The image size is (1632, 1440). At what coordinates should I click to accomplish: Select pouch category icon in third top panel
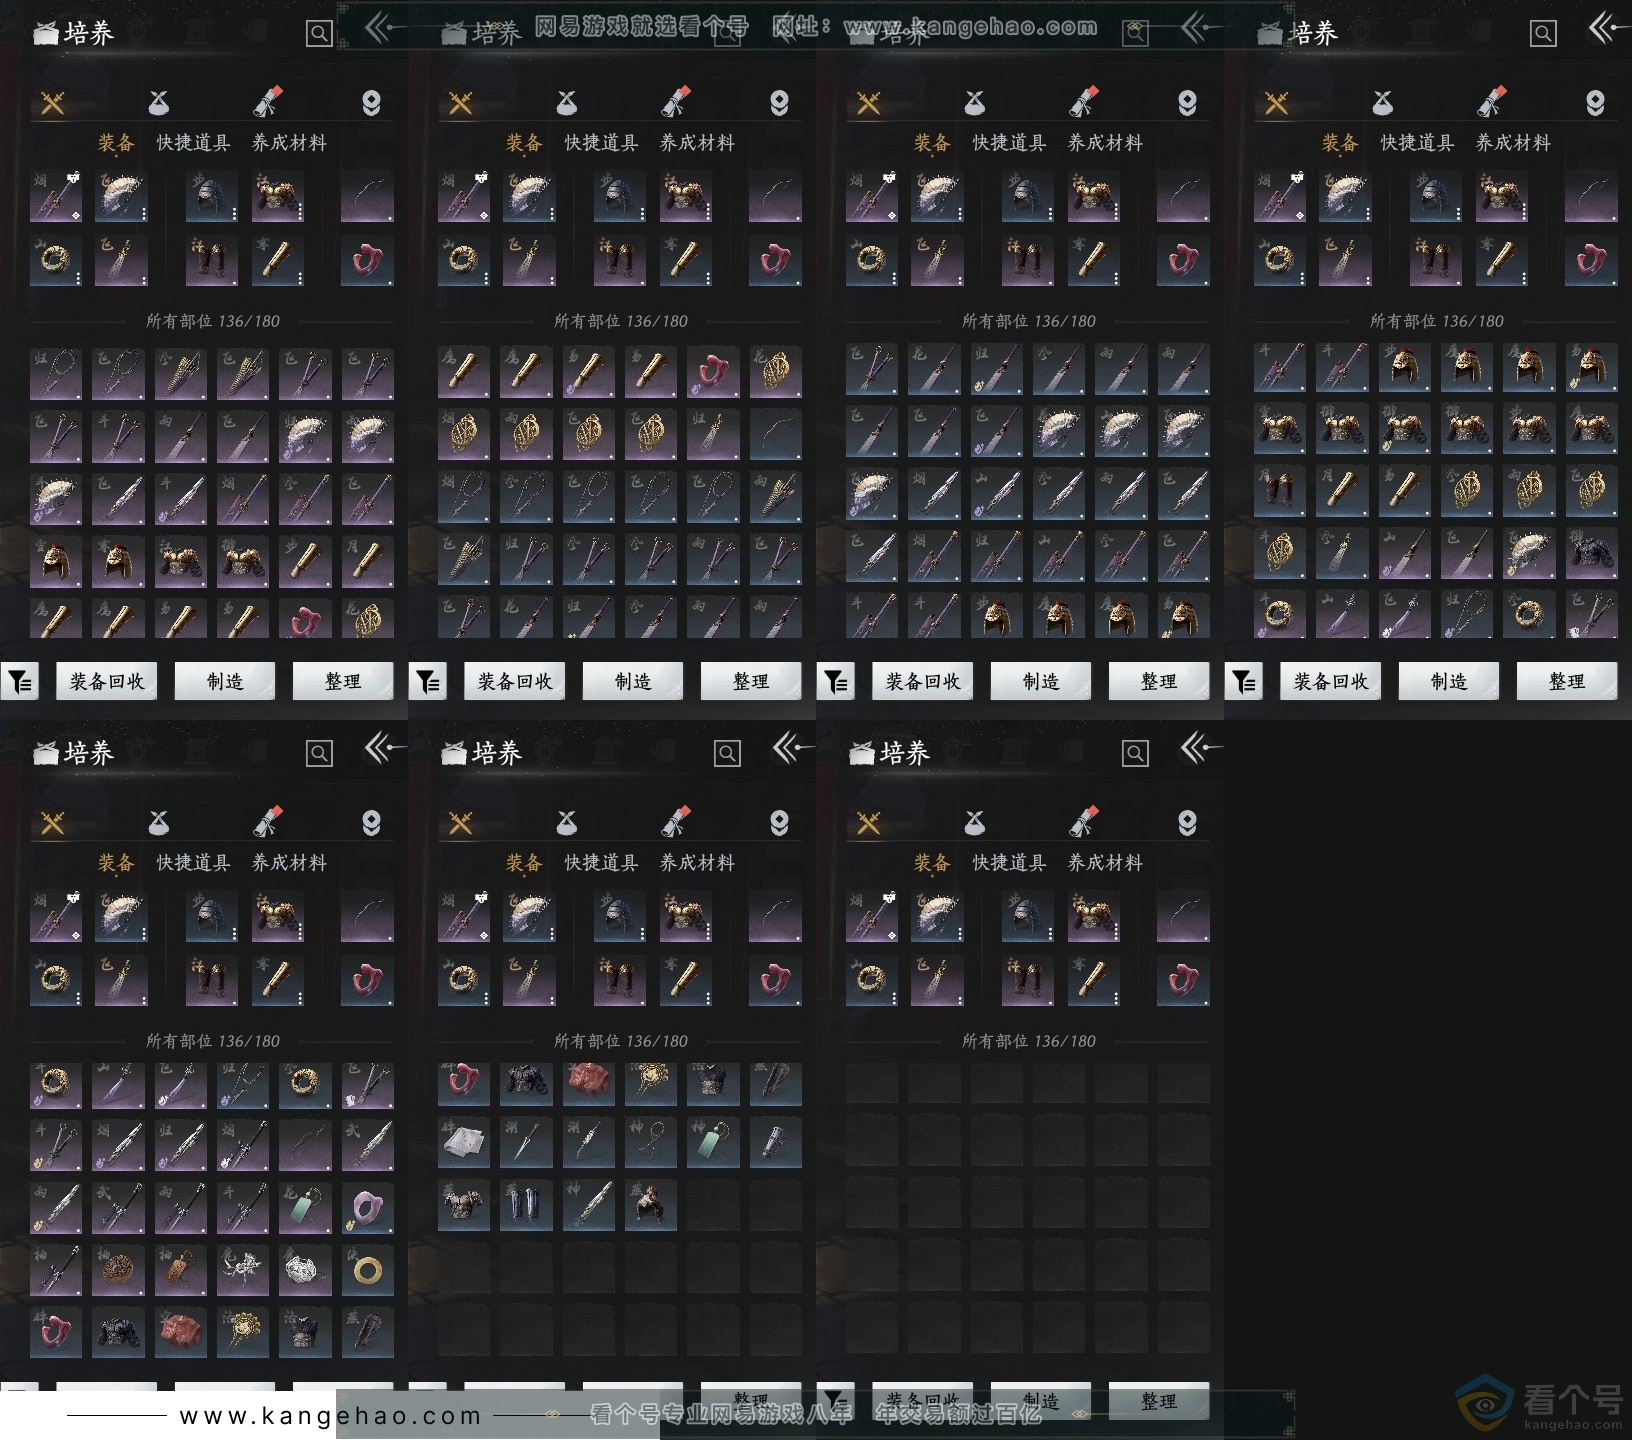click(x=975, y=103)
